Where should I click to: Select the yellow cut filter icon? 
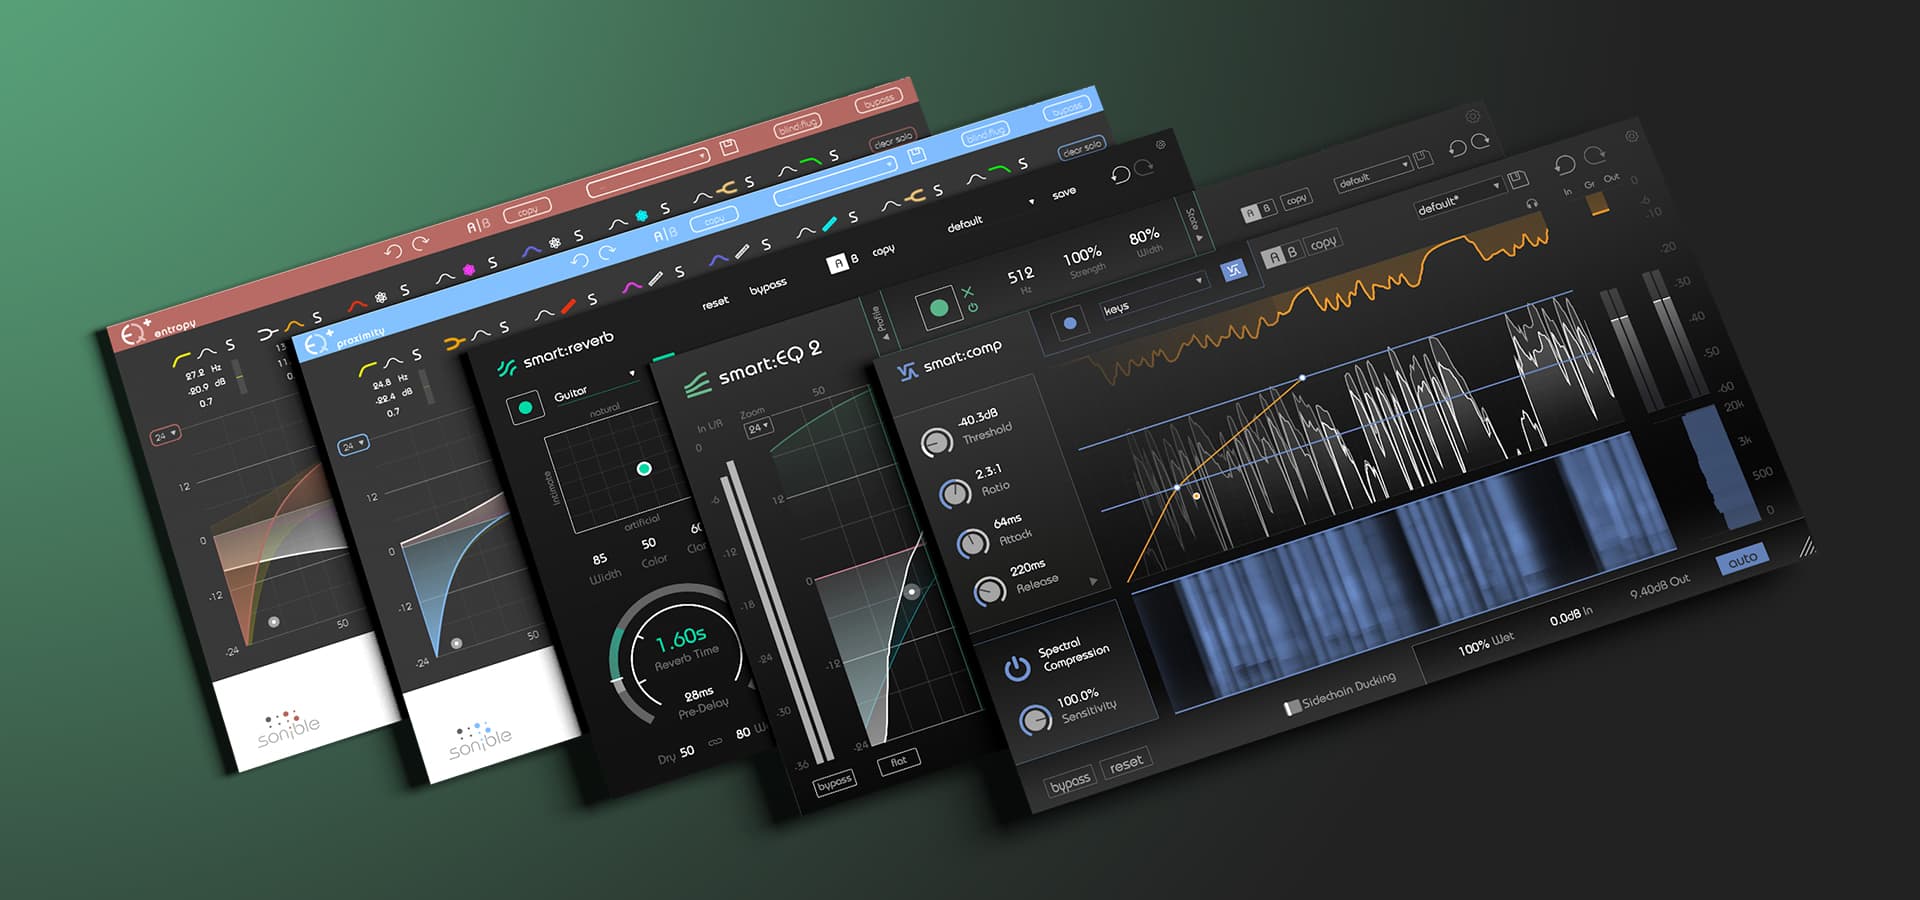point(917,194)
